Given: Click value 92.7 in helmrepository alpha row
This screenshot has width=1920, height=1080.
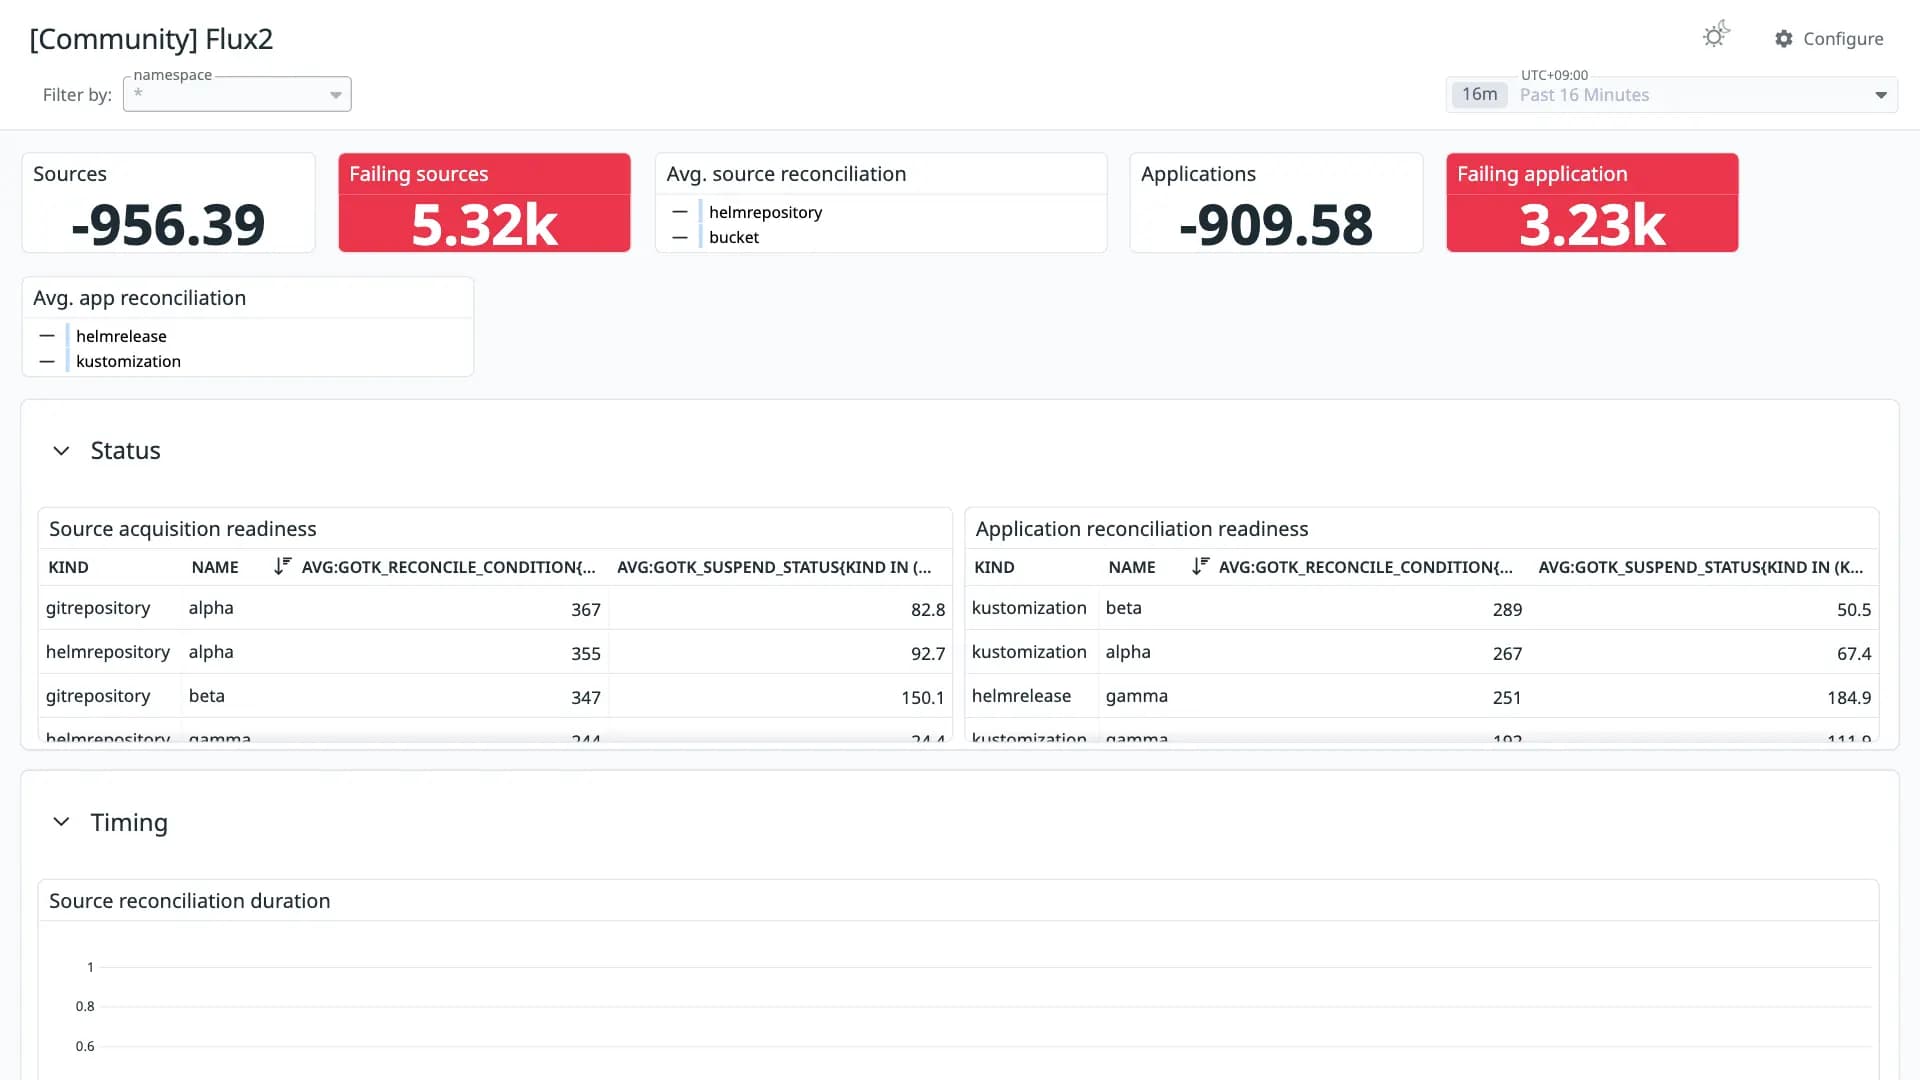Looking at the screenshot, I should pyautogui.click(x=928, y=653).
